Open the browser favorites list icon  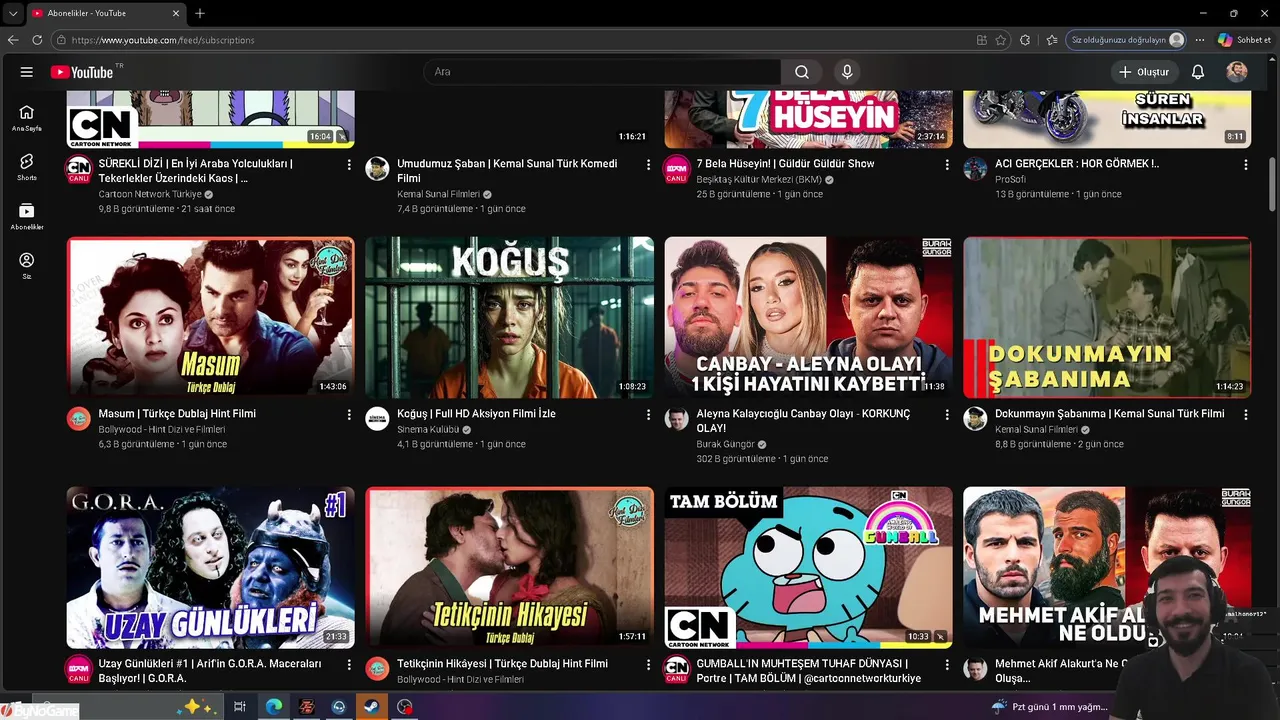point(1051,40)
